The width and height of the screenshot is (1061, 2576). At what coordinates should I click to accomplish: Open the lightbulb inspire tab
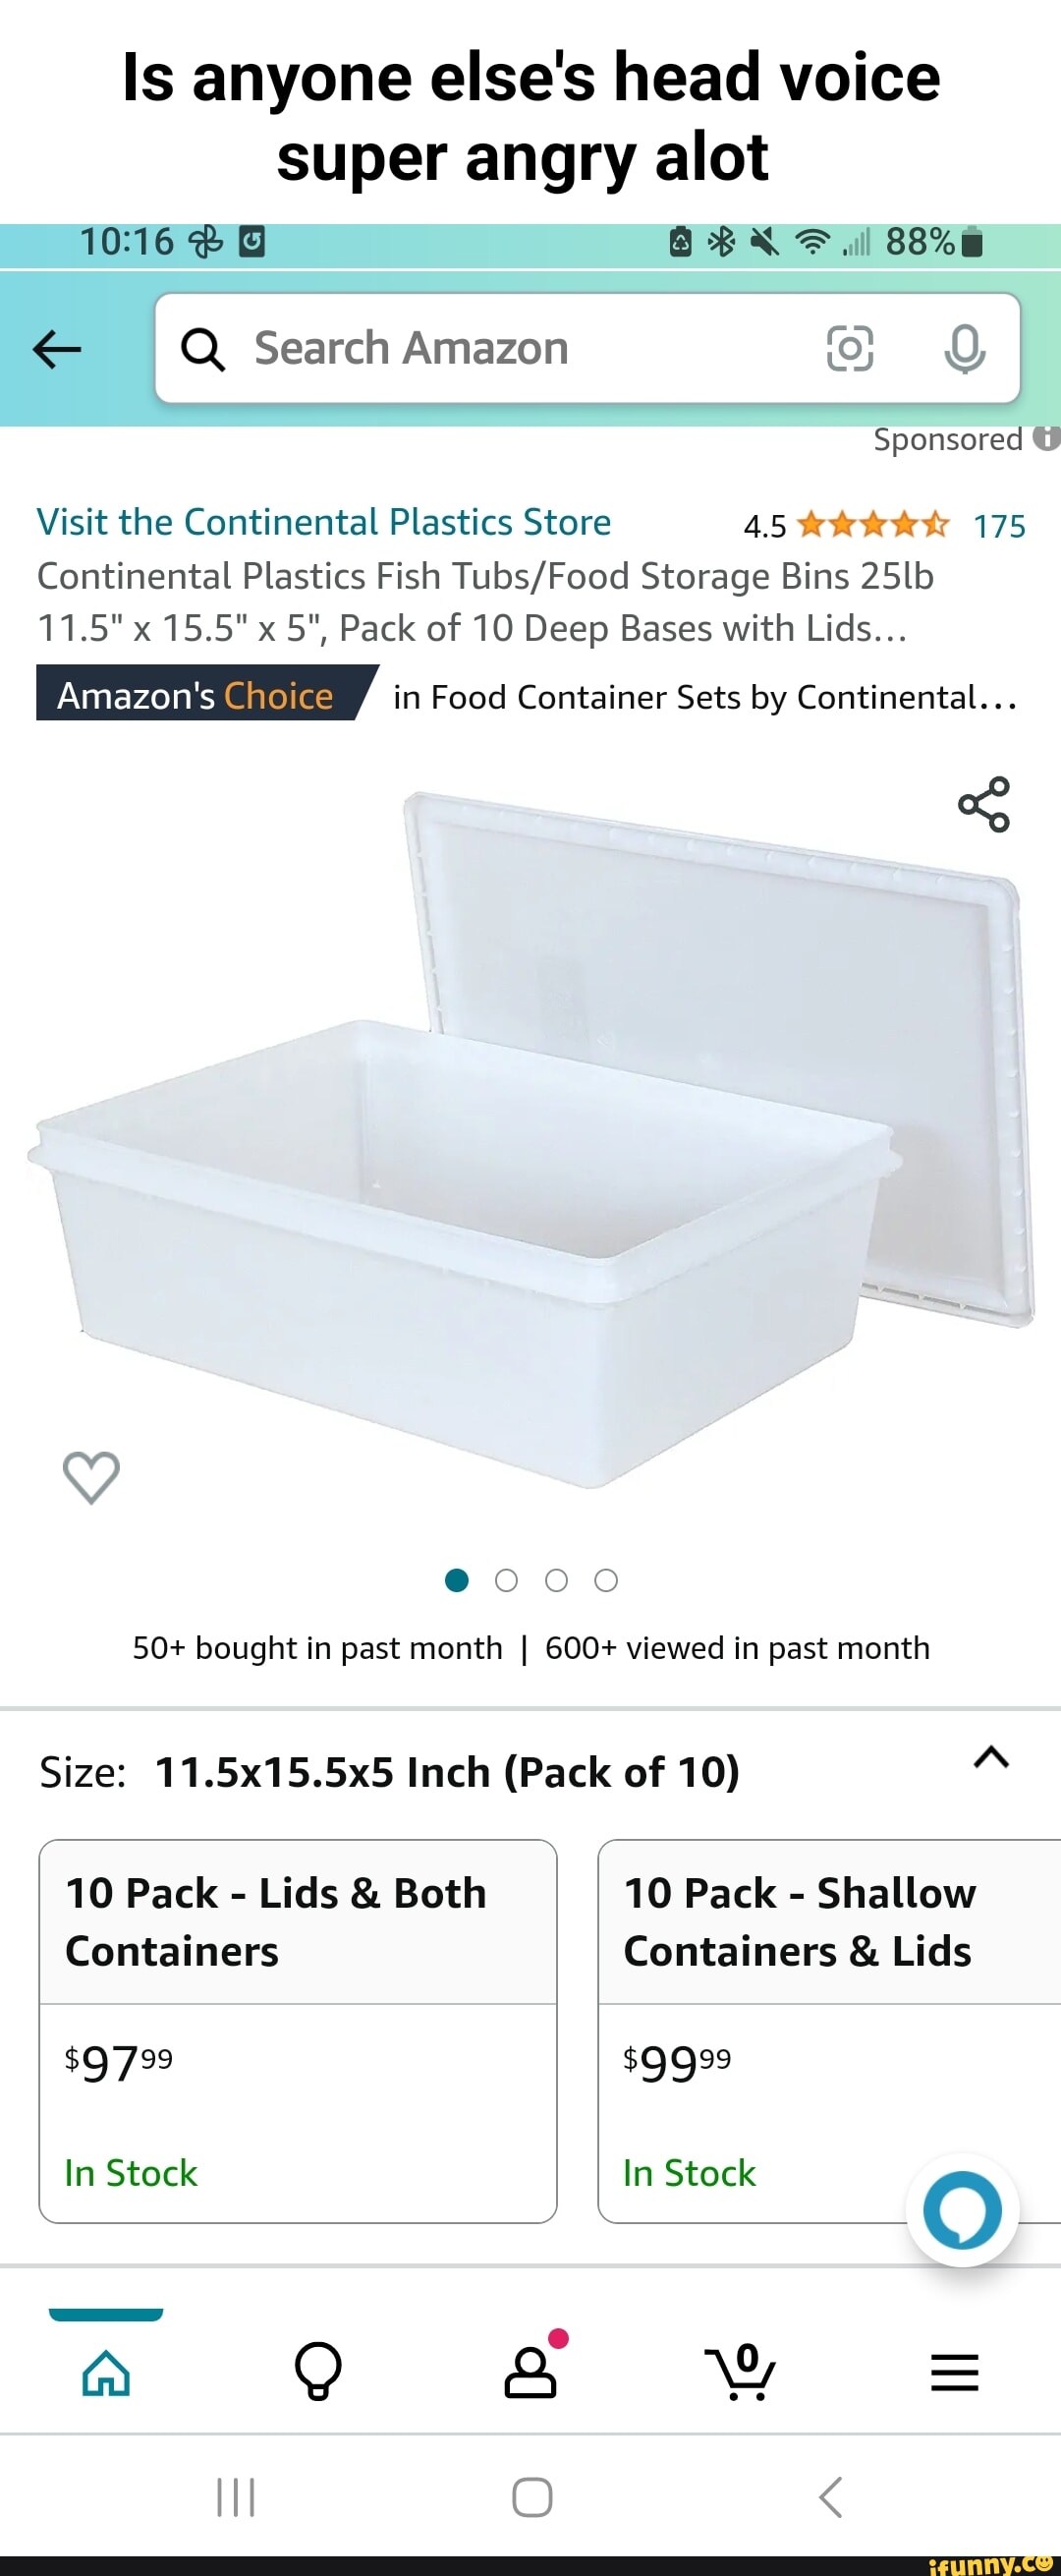click(x=318, y=2371)
